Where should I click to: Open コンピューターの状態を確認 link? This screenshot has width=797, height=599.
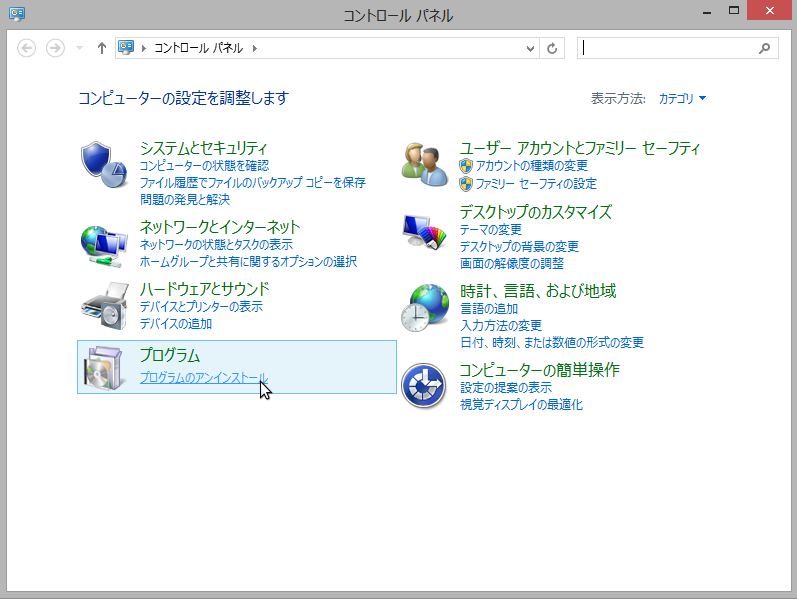(x=204, y=166)
